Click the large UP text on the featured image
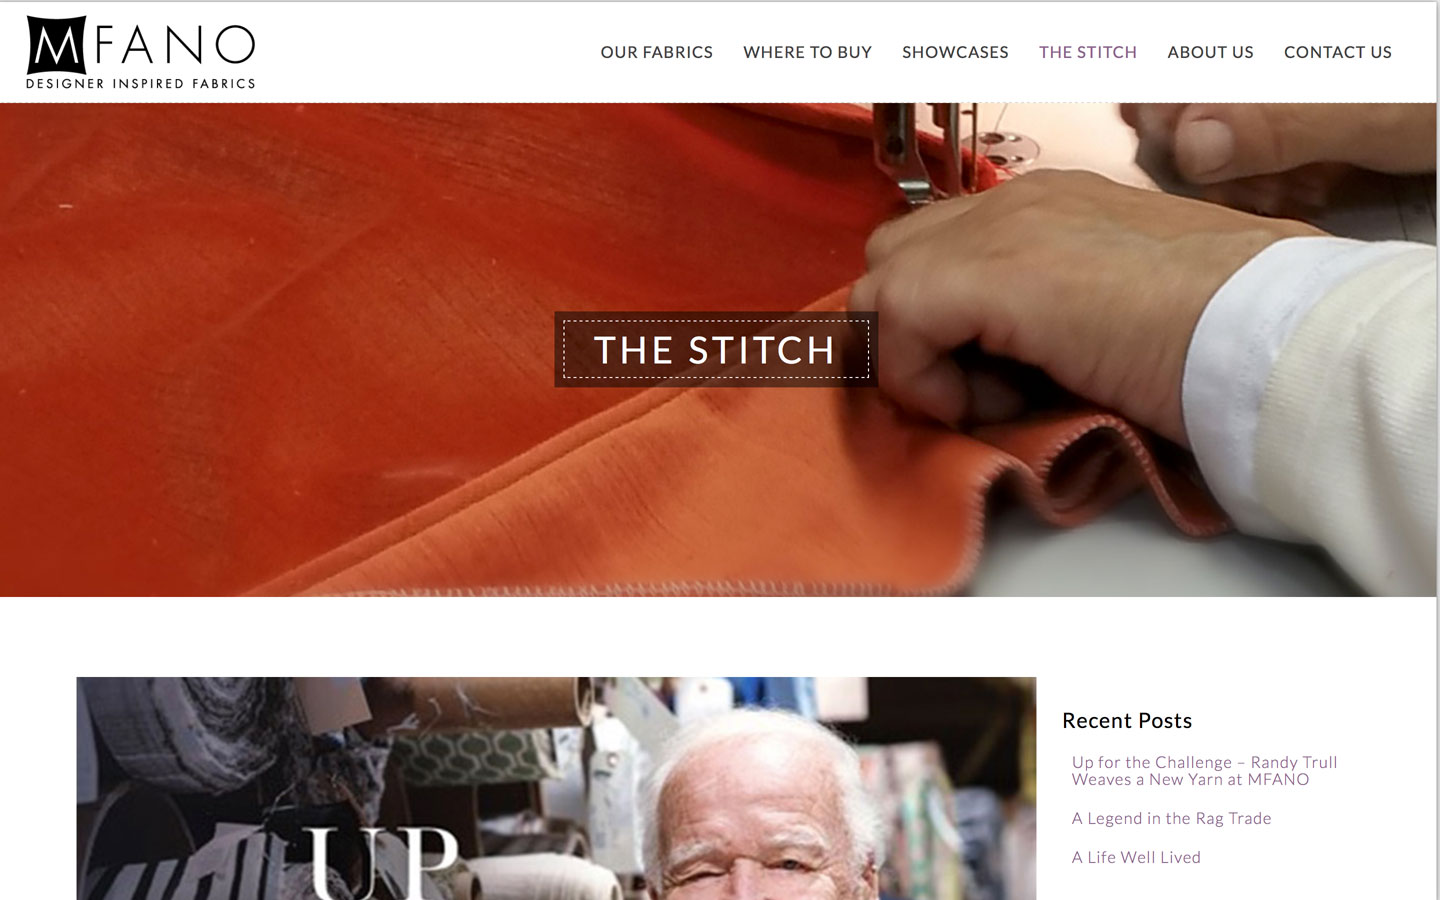The width and height of the screenshot is (1440, 900). pos(383,862)
